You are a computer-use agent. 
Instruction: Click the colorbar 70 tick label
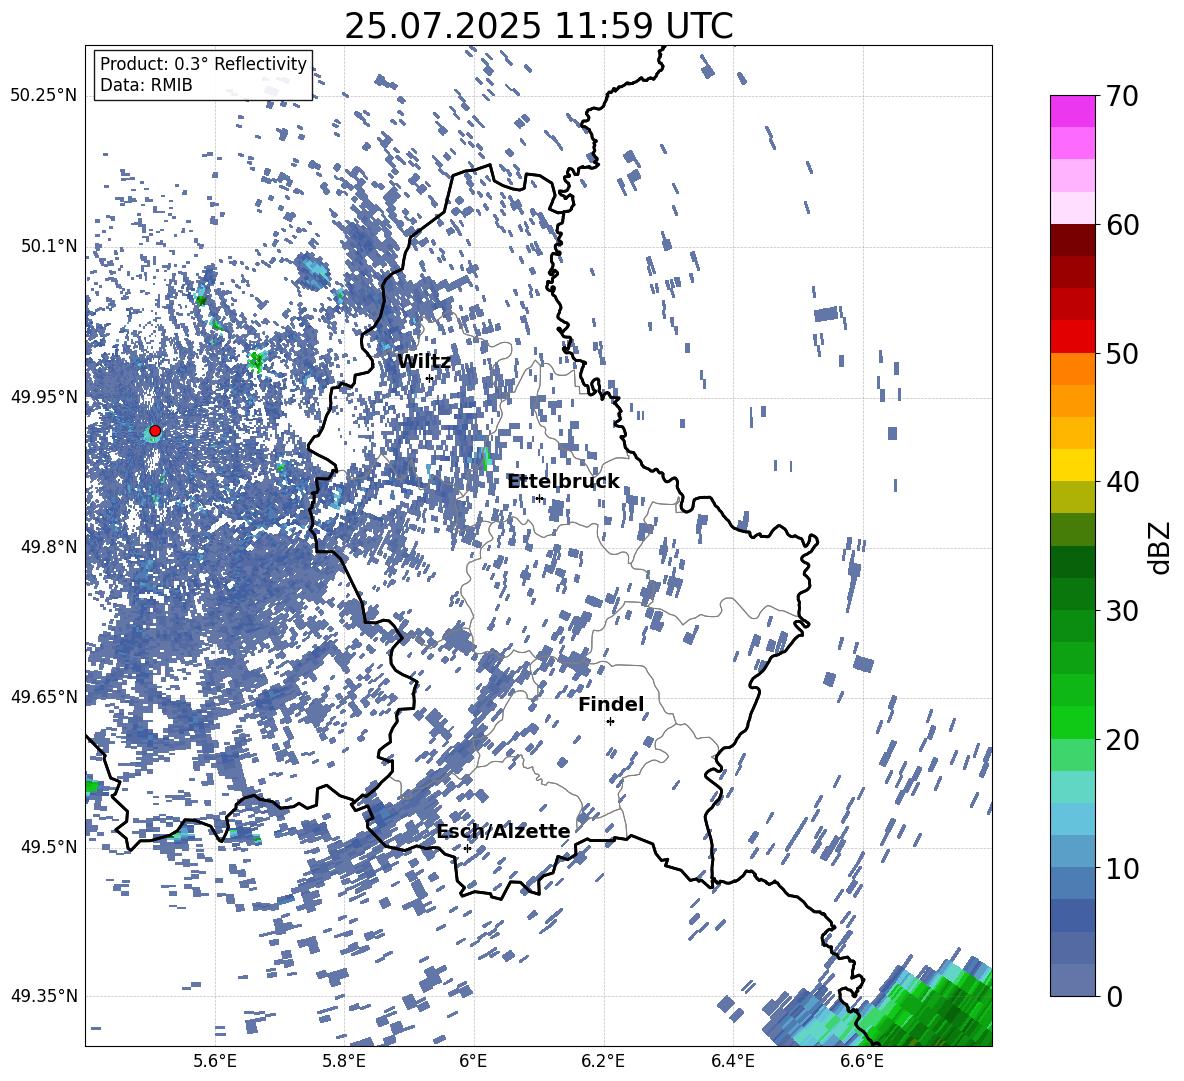[x=1121, y=96]
